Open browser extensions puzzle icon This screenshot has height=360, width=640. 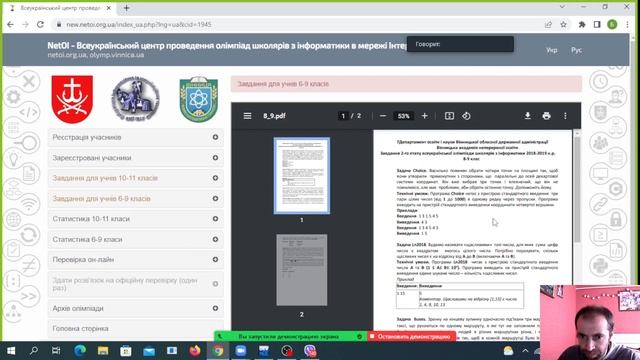pyautogui.click(x=582, y=24)
